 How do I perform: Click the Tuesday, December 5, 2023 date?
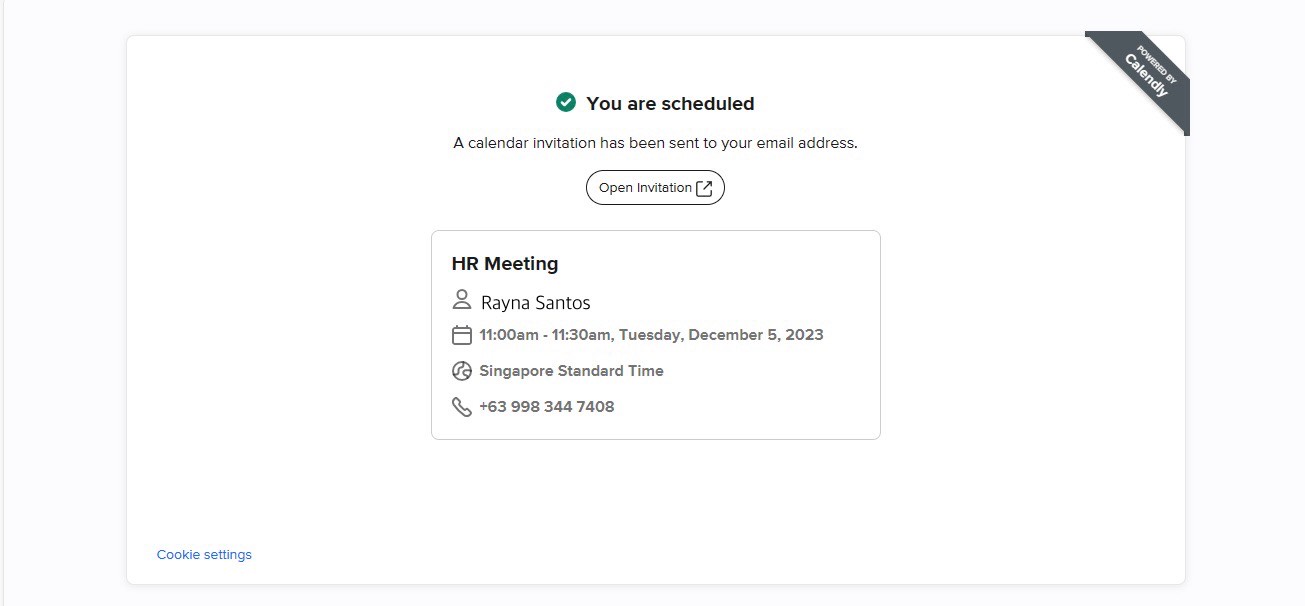click(721, 335)
